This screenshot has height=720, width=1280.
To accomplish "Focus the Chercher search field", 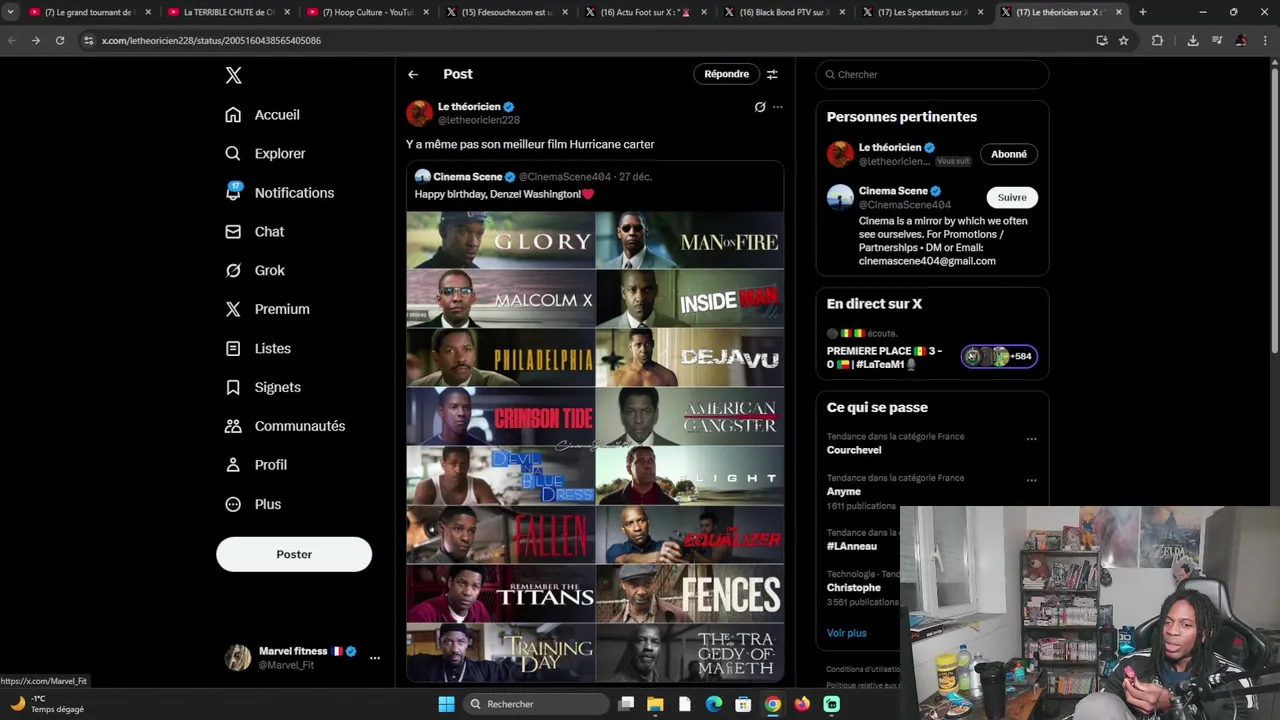I will pyautogui.click(x=932, y=74).
